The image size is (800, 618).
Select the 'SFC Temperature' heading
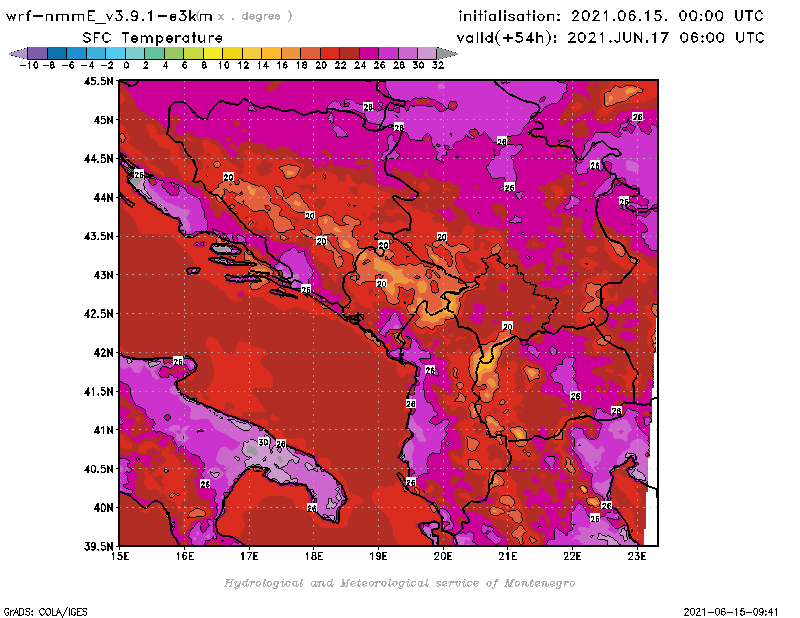pos(153,38)
